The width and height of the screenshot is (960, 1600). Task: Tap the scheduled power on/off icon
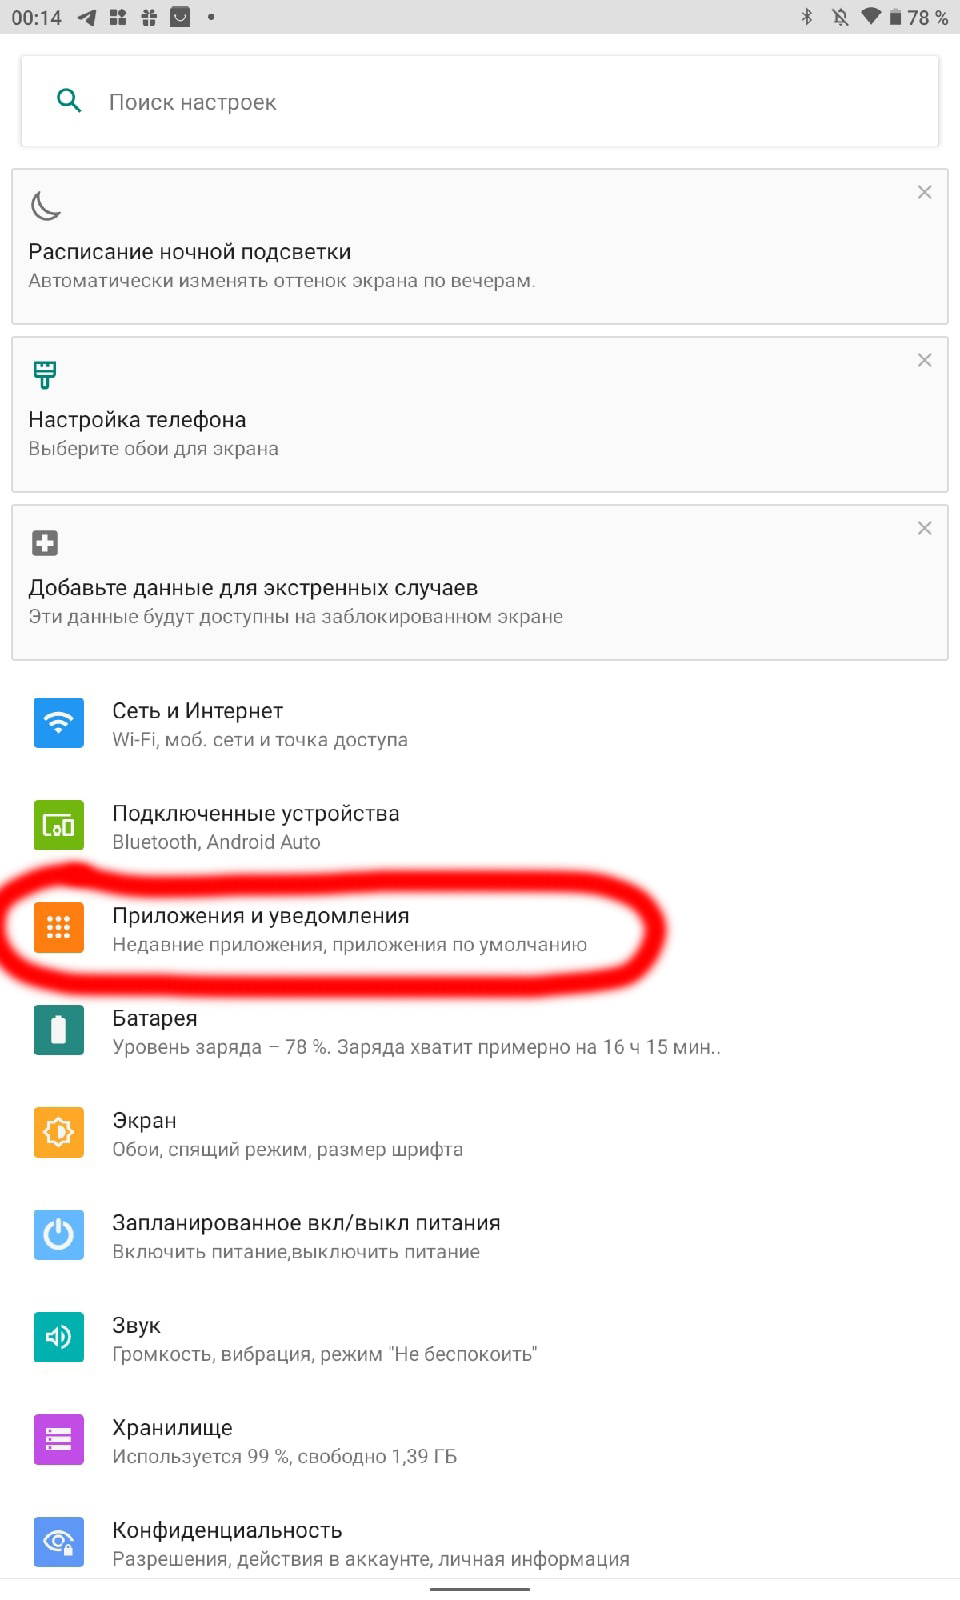(58, 1234)
